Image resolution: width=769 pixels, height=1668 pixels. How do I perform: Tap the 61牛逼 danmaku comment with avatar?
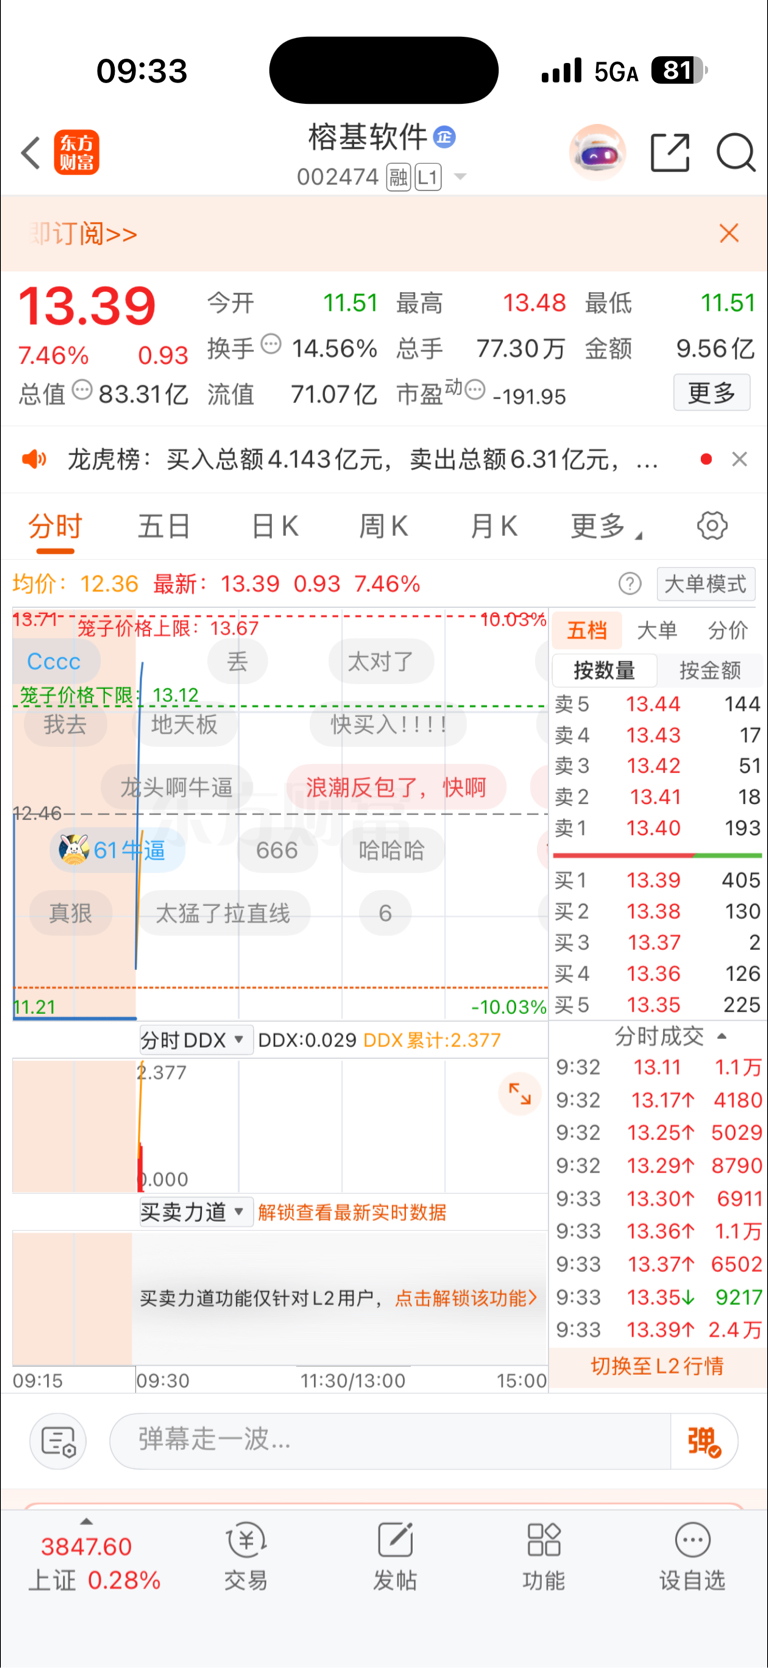[x=118, y=850]
